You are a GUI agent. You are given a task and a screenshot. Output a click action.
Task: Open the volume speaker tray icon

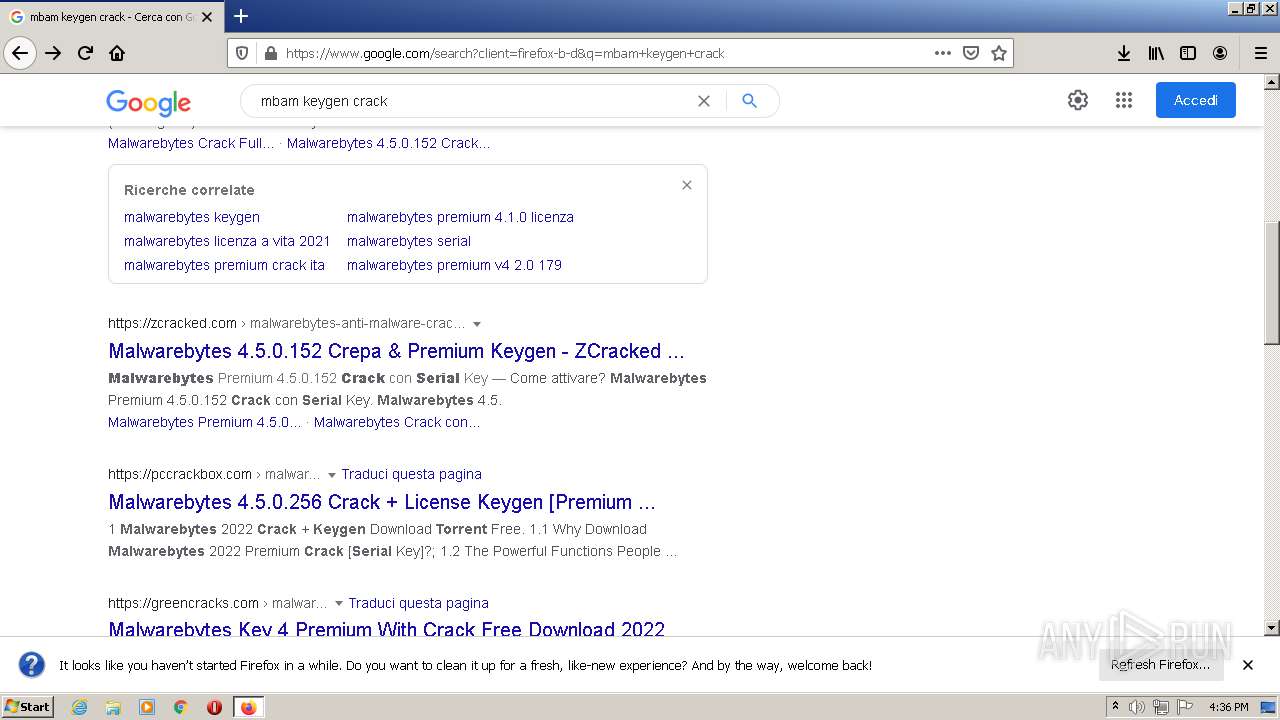point(1137,707)
